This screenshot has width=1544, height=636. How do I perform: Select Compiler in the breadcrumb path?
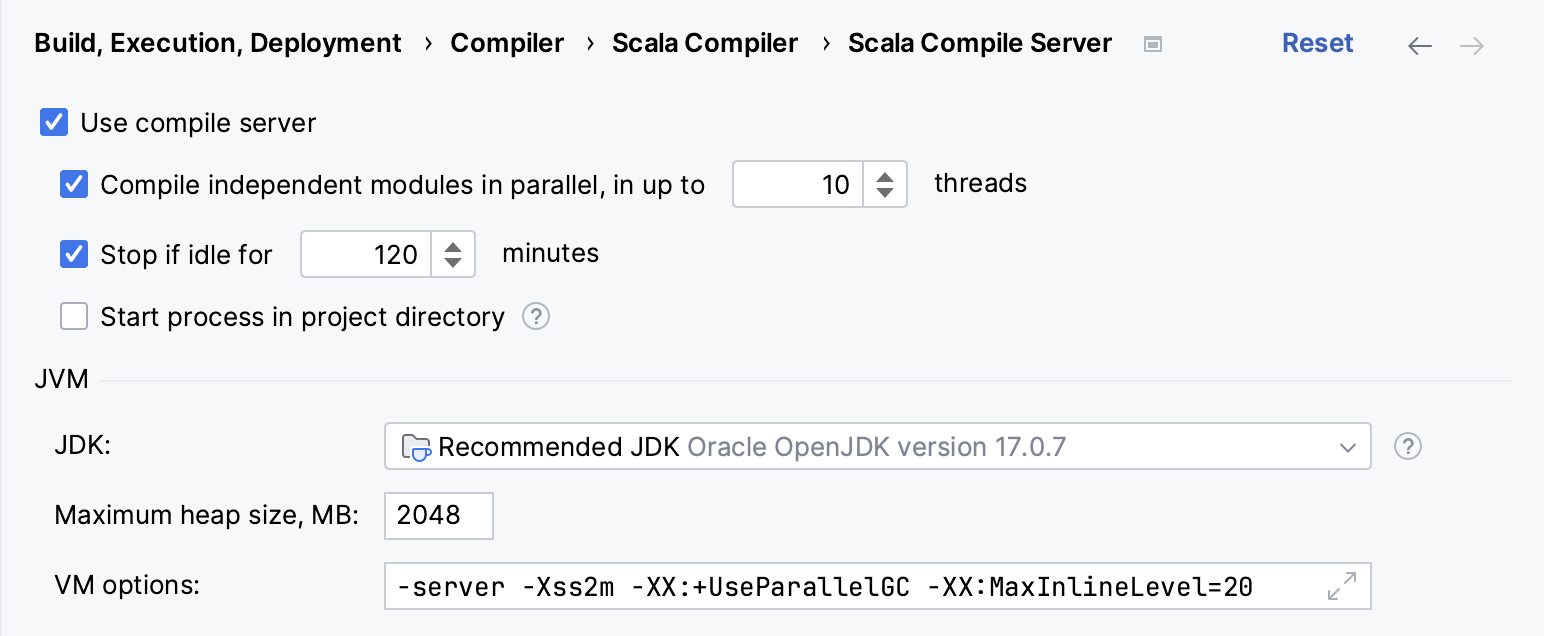tap(507, 43)
